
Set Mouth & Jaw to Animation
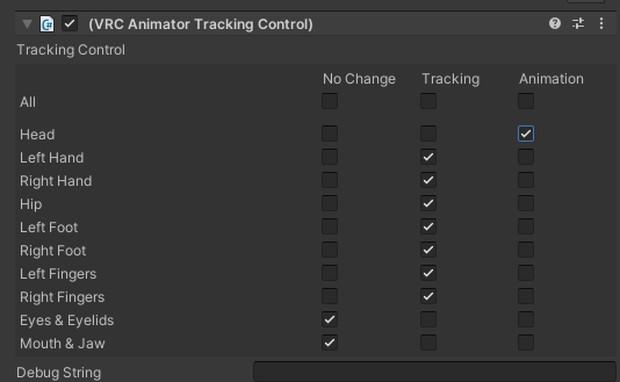526,342
